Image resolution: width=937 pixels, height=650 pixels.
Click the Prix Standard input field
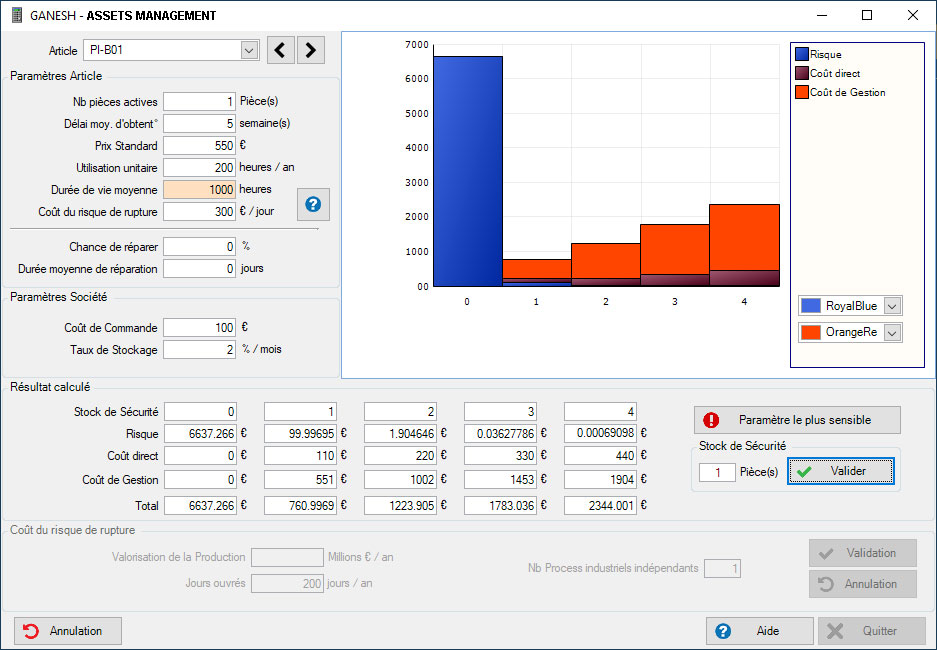pos(199,146)
